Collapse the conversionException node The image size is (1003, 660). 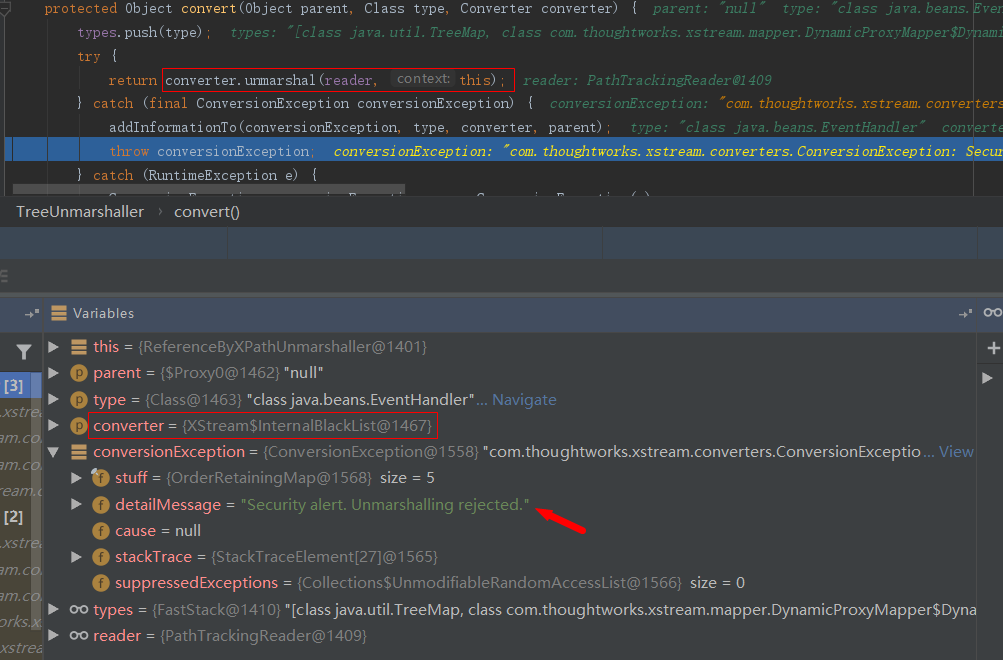[54, 452]
